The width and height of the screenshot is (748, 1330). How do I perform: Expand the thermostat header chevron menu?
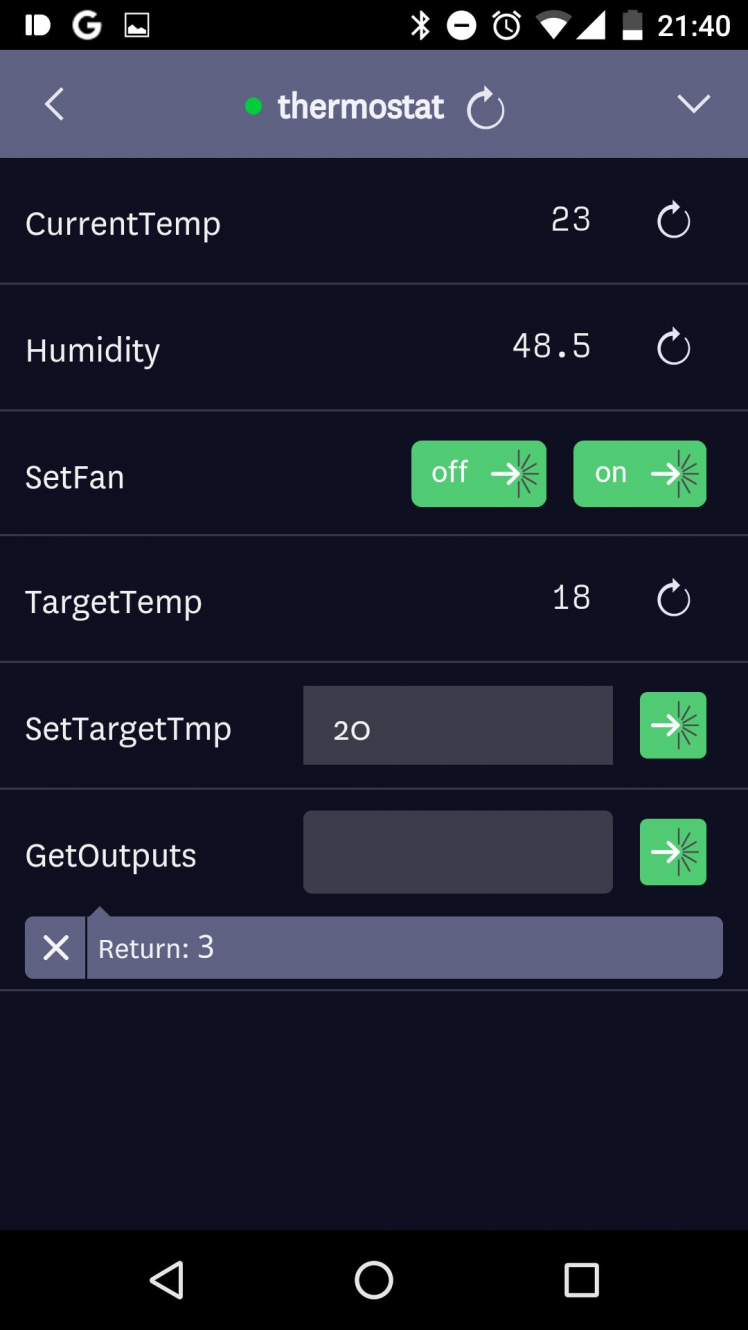[693, 104]
